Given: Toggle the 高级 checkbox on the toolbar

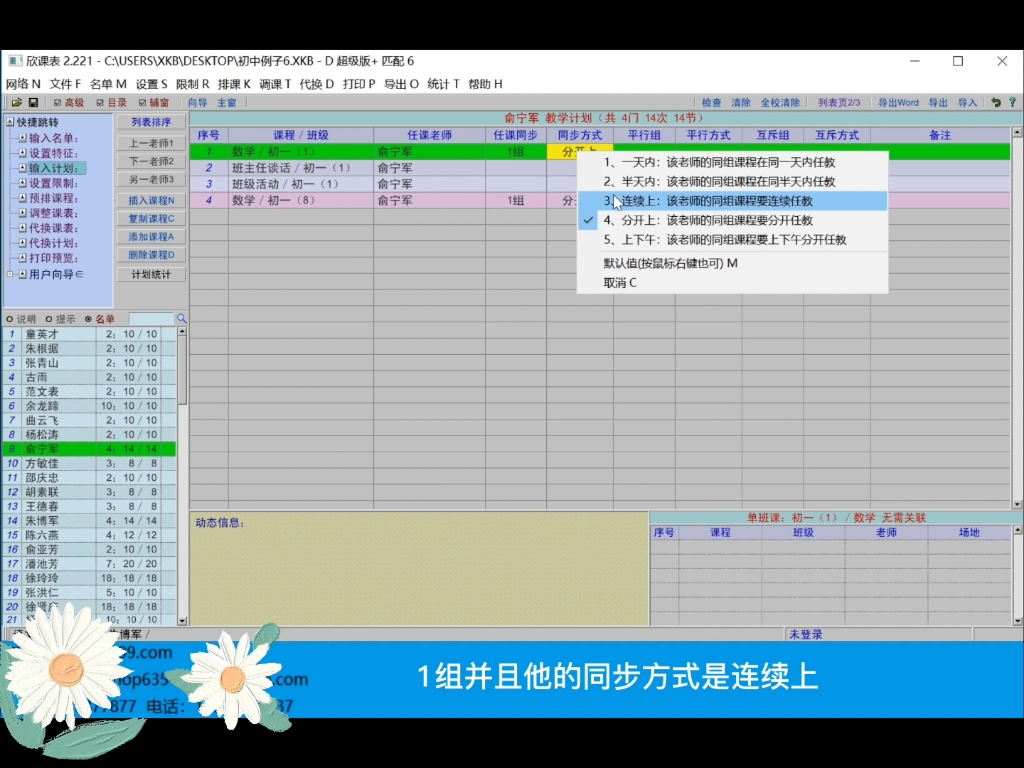Looking at the screenshot, I should coord(57,101).
